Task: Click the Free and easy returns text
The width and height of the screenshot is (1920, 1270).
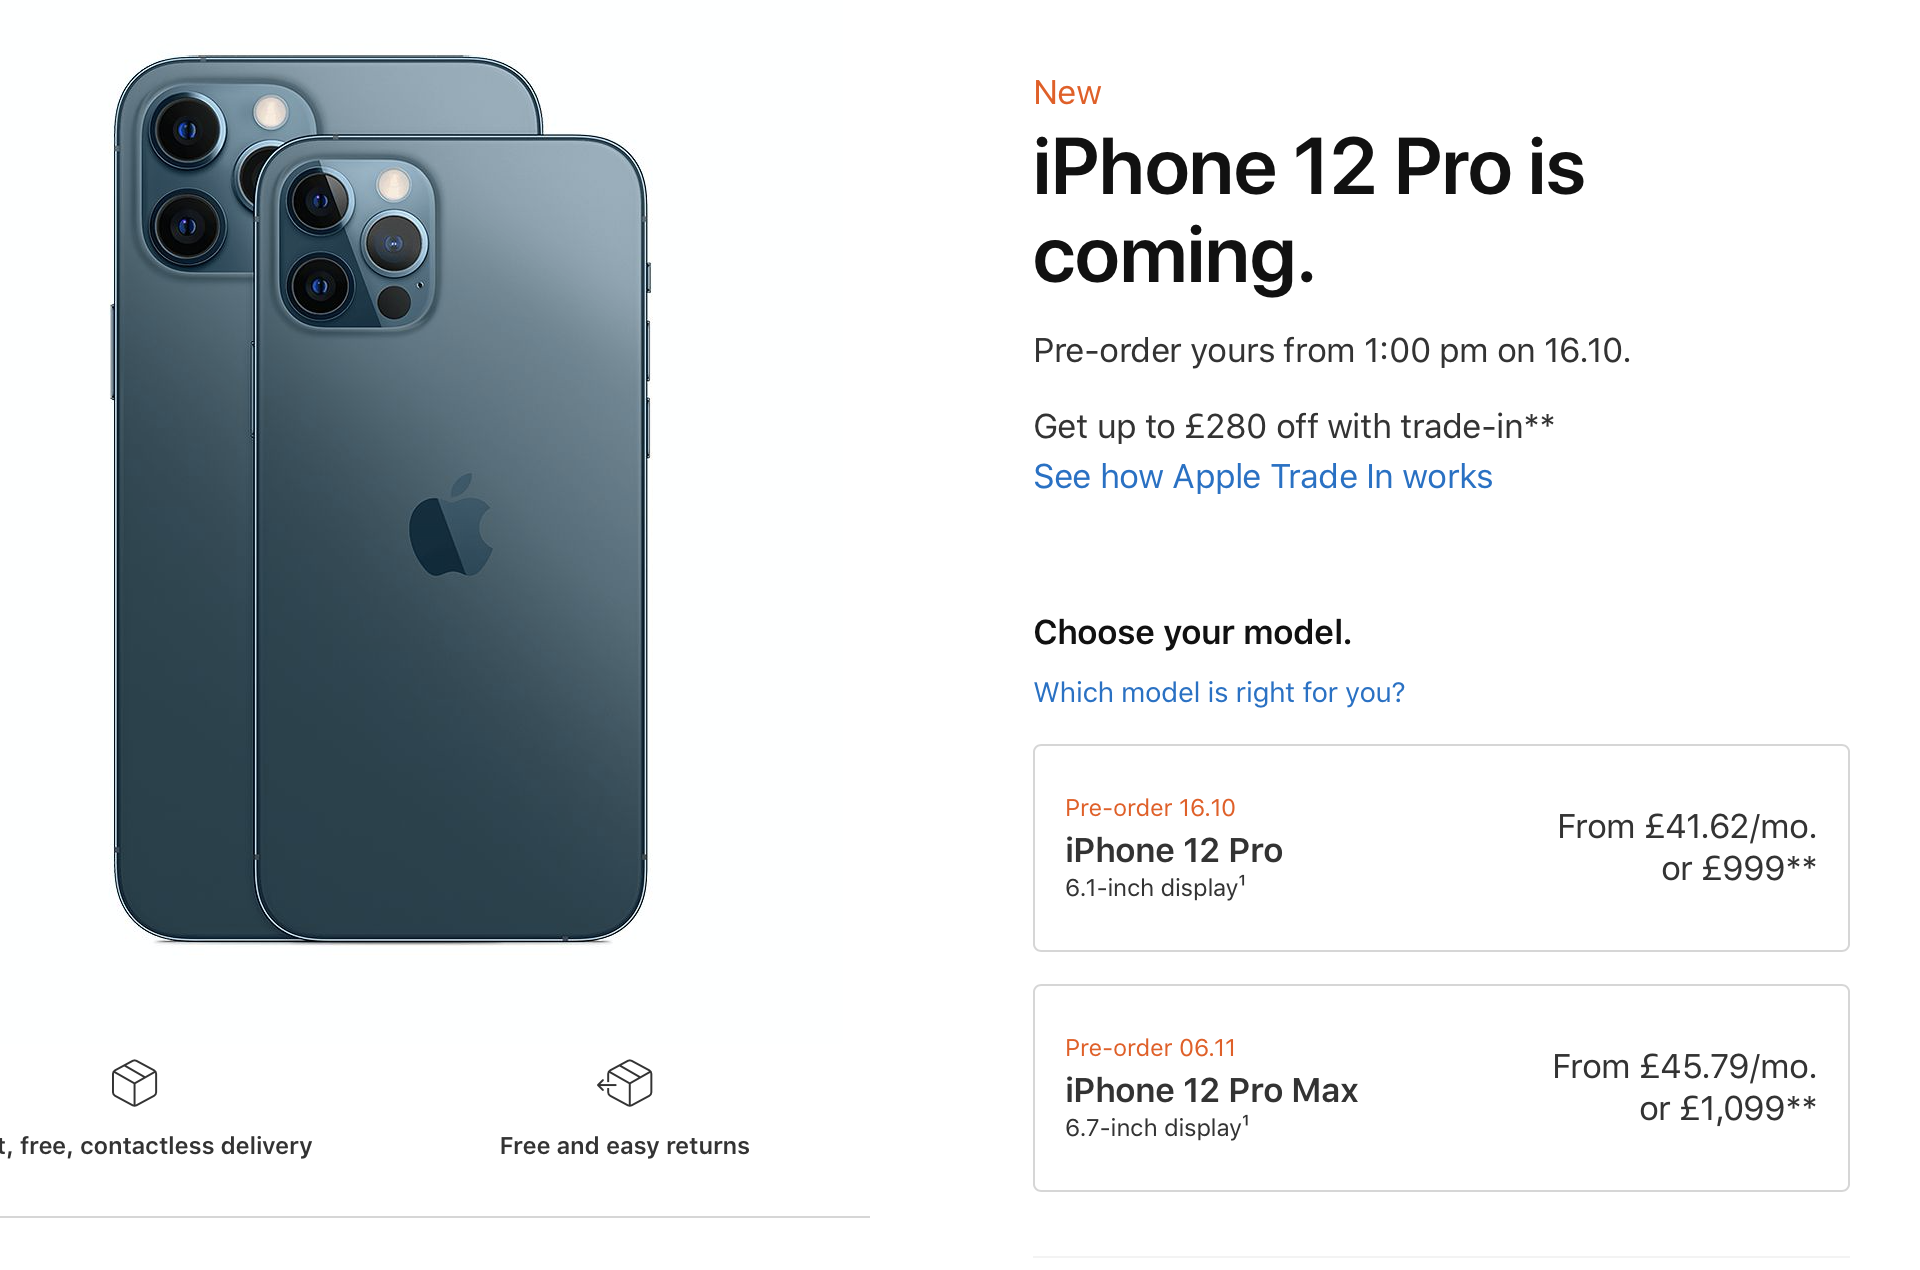Action: pos(624,1146)
